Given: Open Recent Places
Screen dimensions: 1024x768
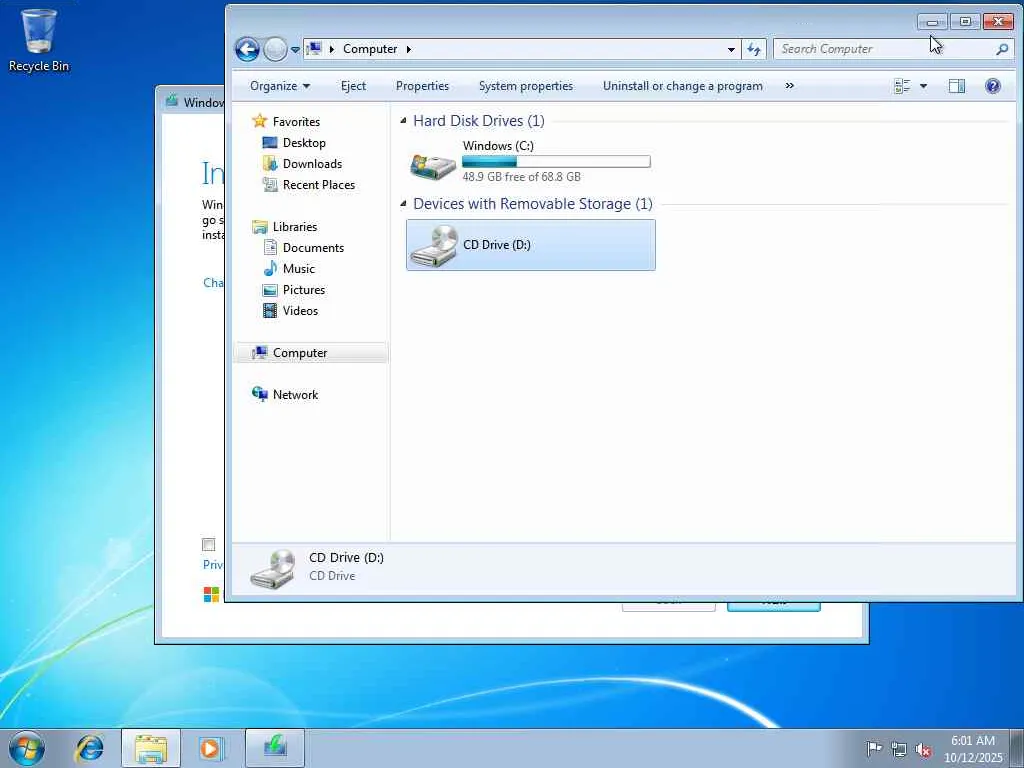Looking at the screenshot, I should pyautogui.click(x=319, y=185).
